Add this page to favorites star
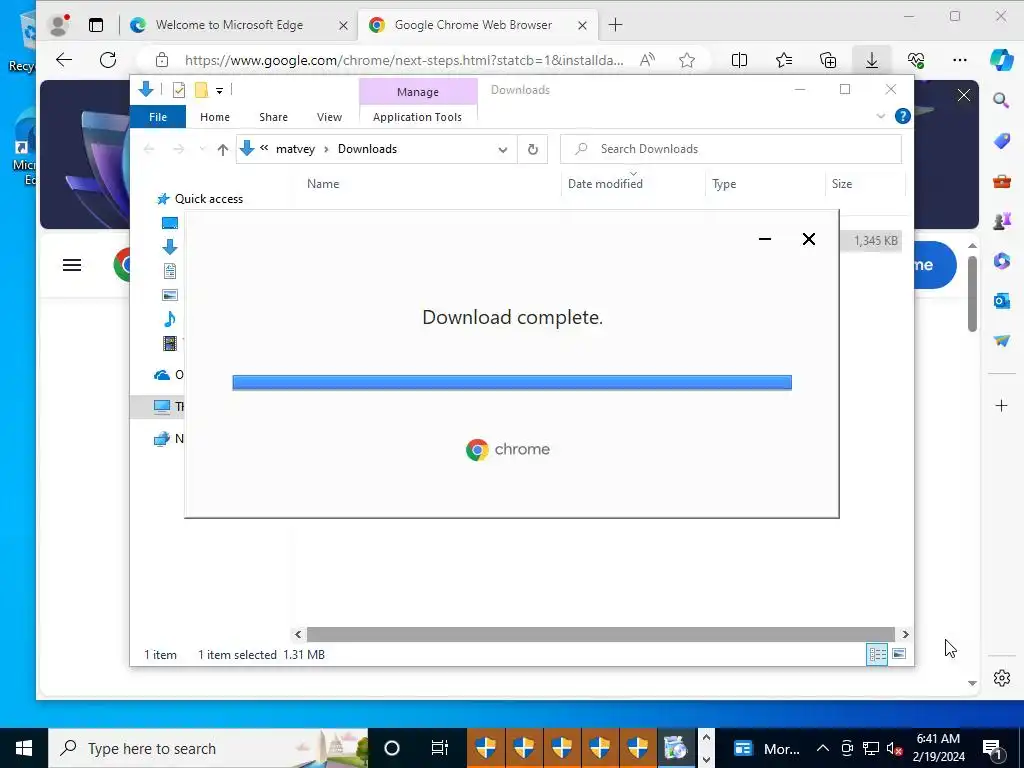The width and height of the screenshot is (1024, 768). click(x=686, y=60)
